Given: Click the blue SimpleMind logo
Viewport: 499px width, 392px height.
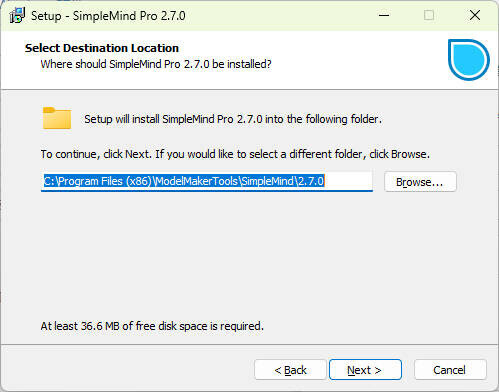Looking at the screenshot, I should point(468,60).
